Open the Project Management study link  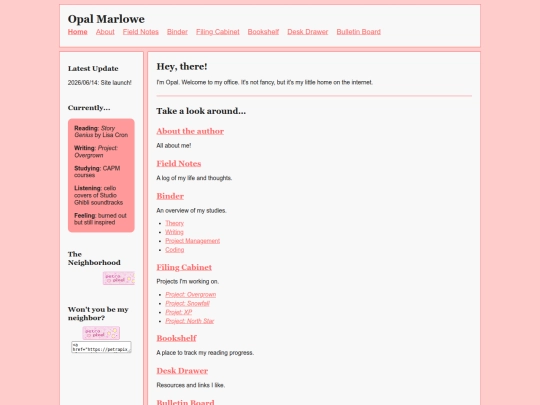(193, 241)
